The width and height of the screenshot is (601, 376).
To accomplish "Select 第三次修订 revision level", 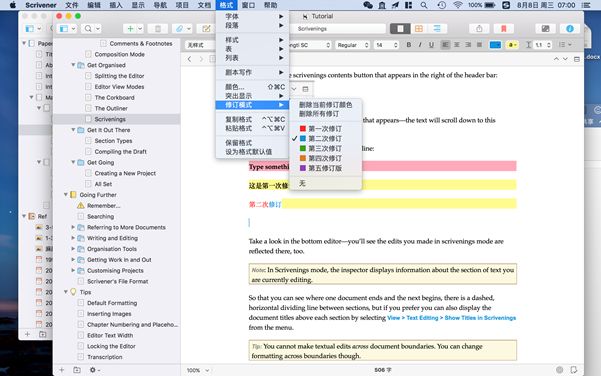I will point(325,148).
